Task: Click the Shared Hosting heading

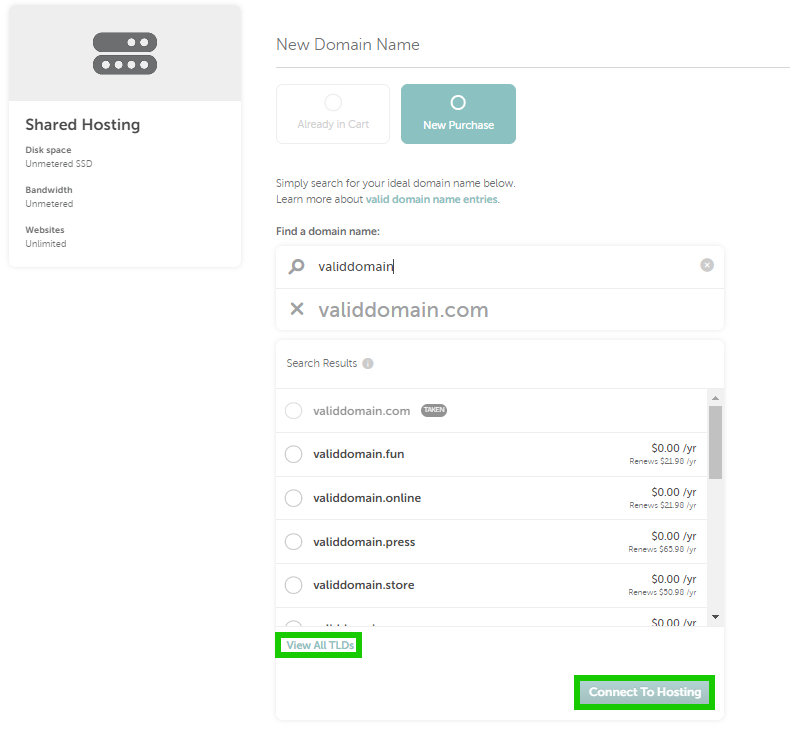Action: [x=83, y=124]
